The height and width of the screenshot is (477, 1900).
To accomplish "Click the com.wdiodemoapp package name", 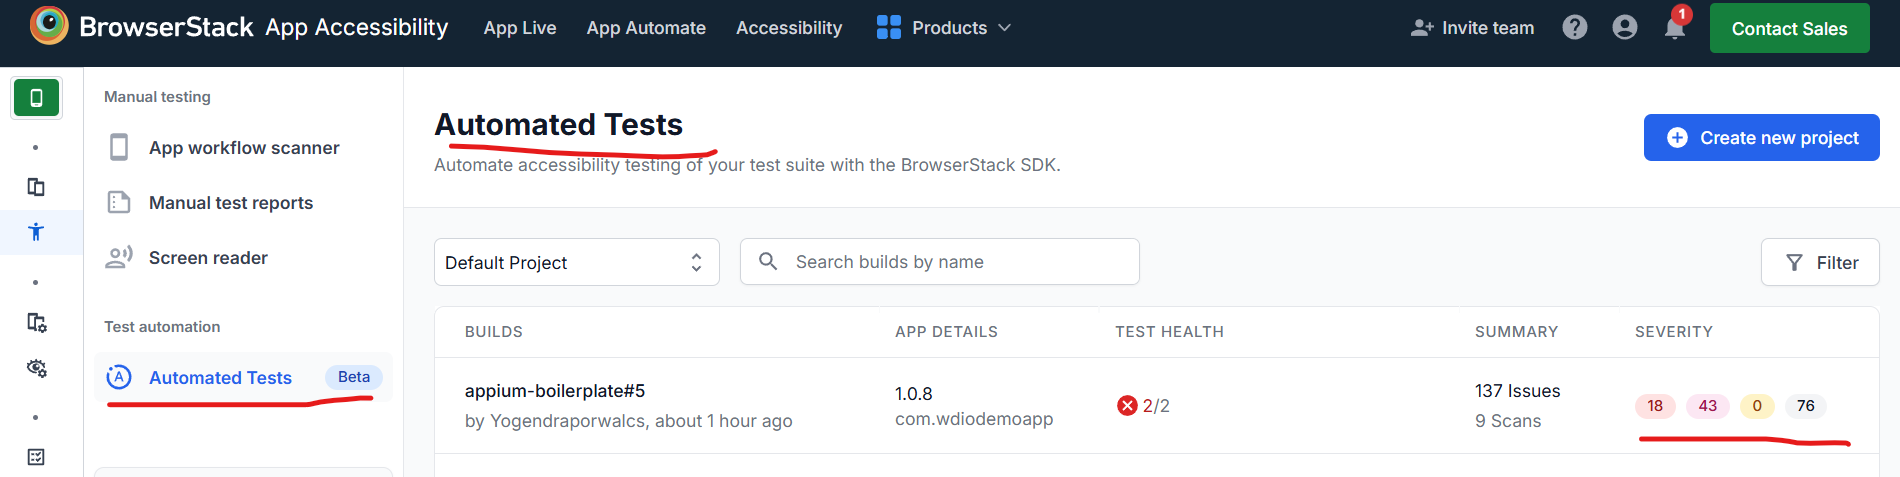I will coord(974,419).
